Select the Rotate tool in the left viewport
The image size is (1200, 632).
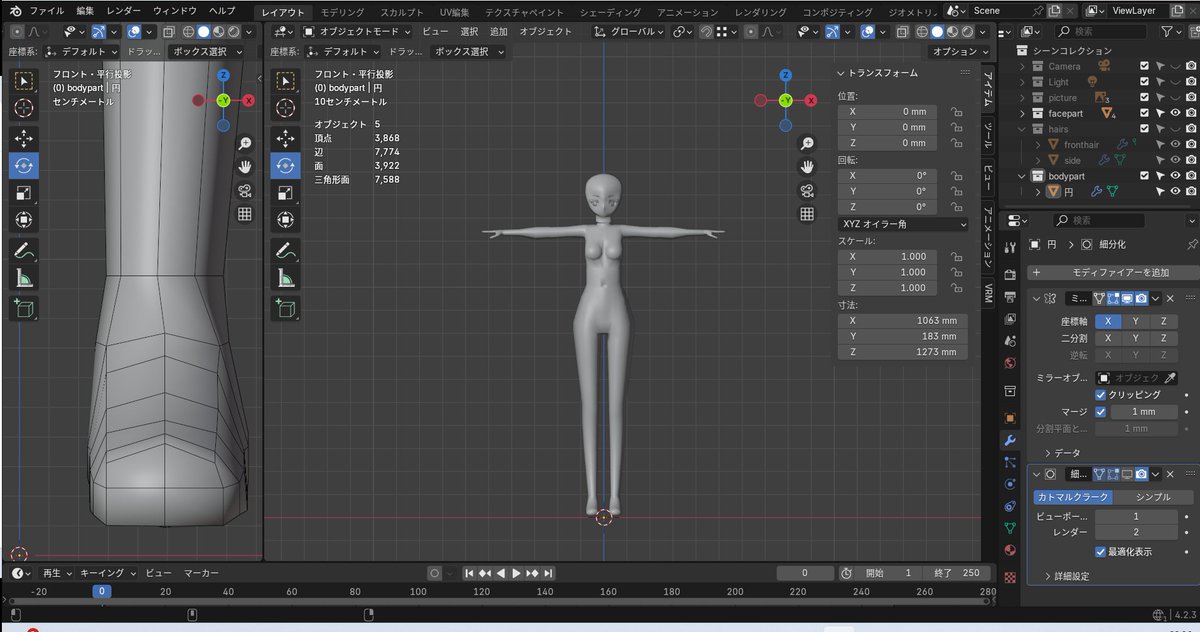click(23, 165)
